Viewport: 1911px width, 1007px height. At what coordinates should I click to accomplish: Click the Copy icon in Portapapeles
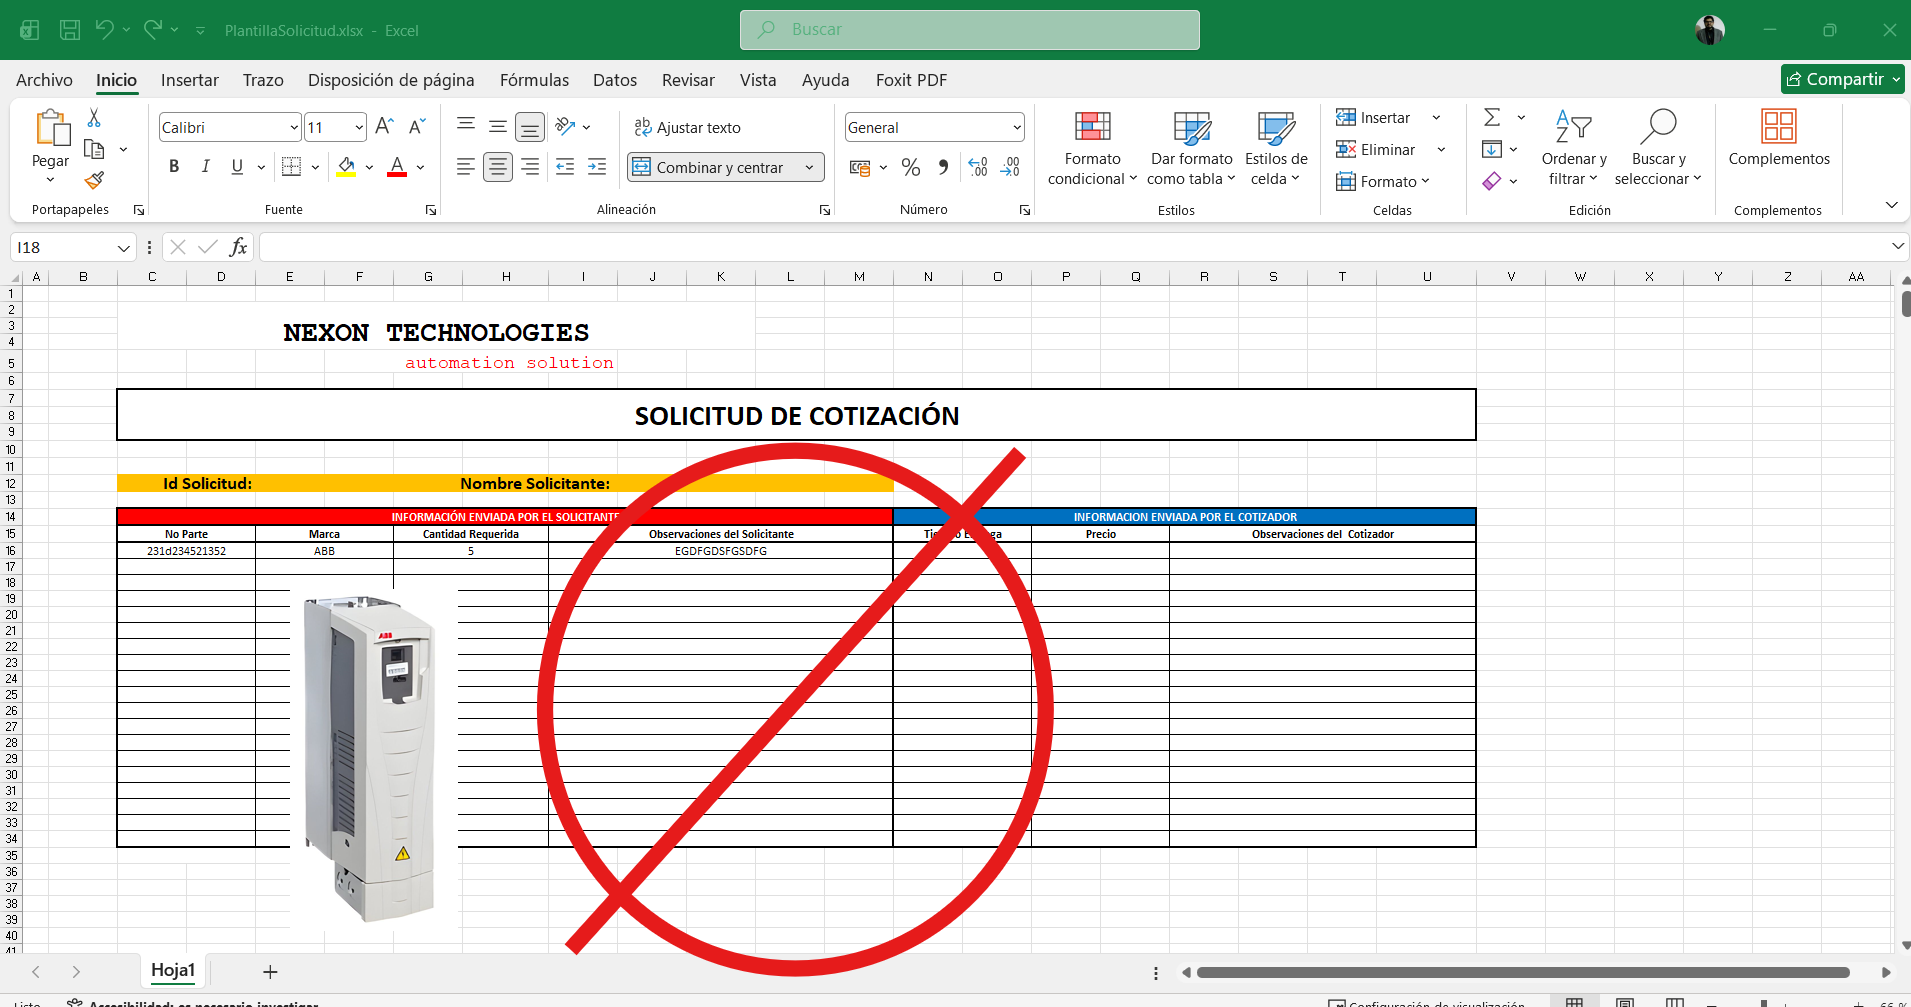point(95,150)
